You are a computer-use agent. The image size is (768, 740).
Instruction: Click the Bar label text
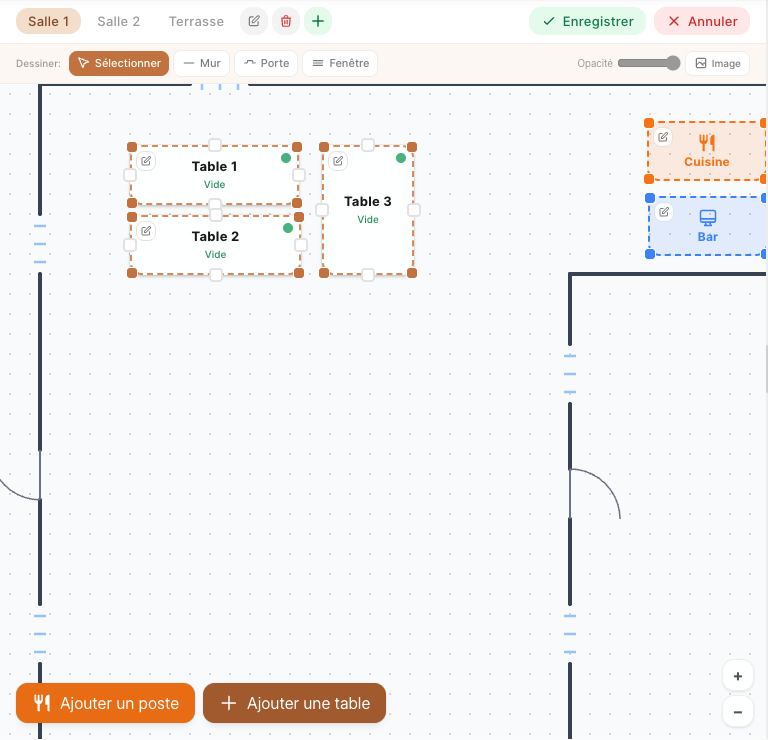tap(708, 237)
